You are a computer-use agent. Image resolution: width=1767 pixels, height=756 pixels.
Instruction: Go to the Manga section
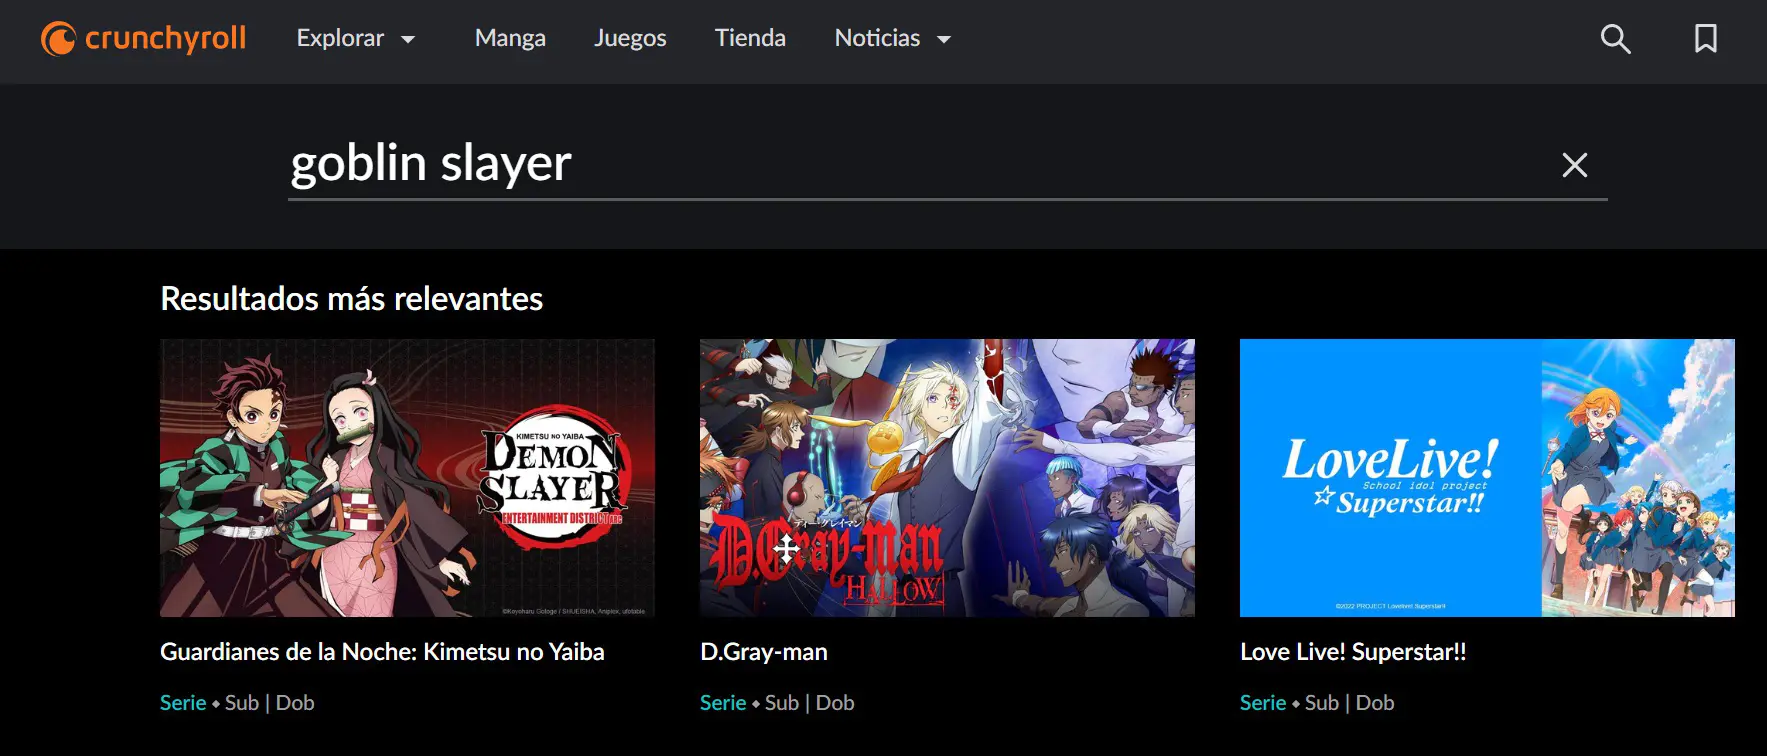pos(510,39)
